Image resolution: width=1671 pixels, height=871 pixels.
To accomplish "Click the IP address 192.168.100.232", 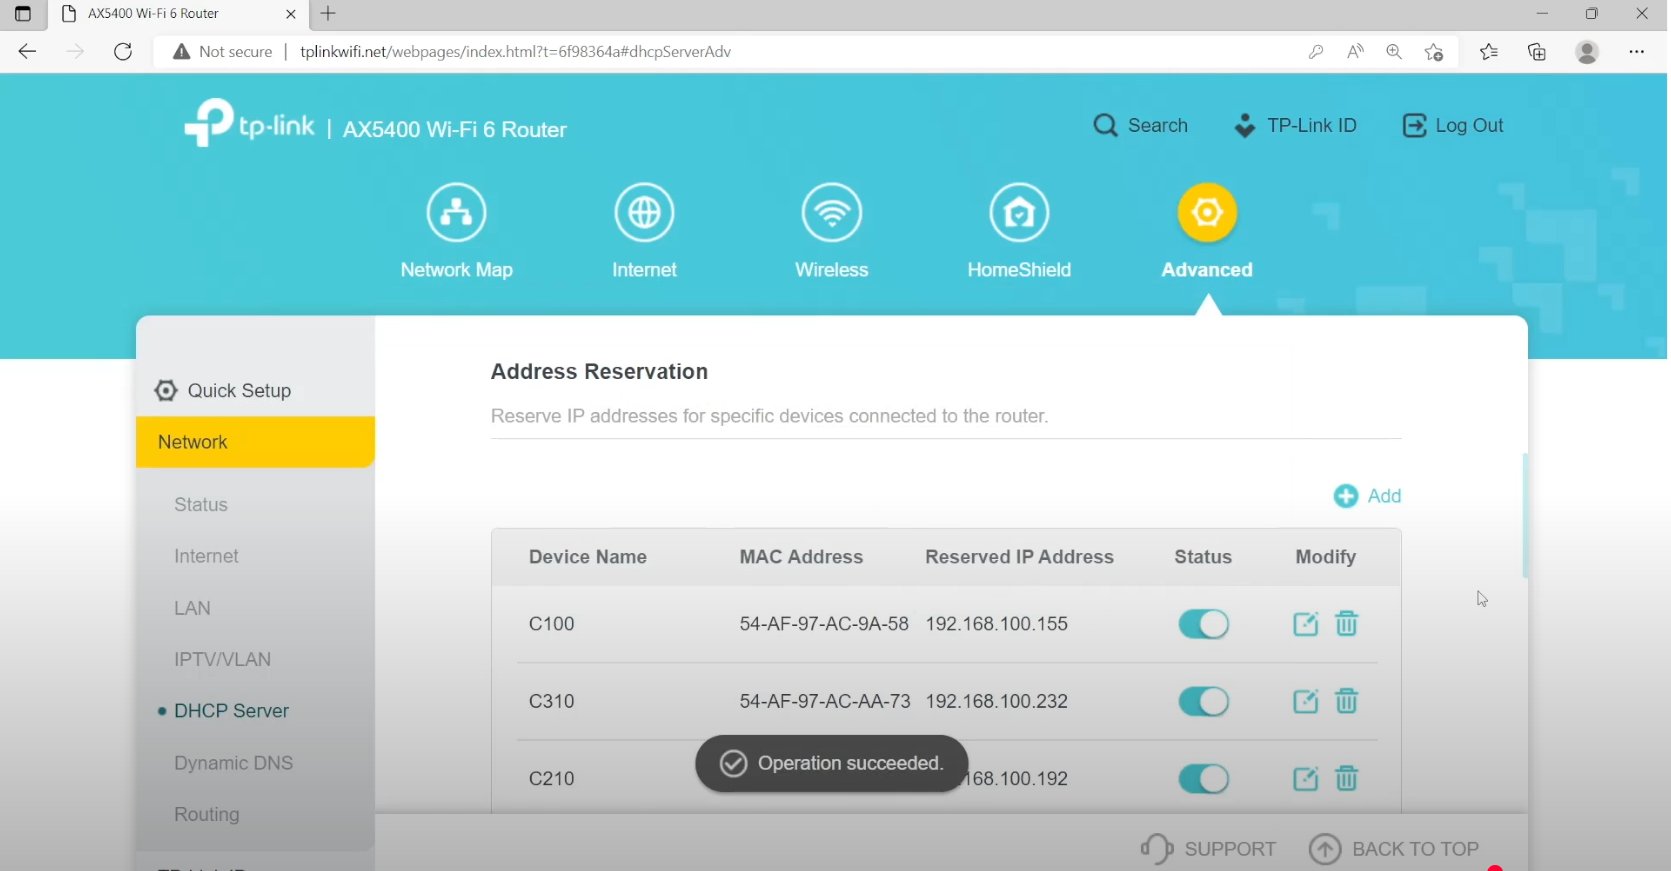I will pos(996,701).
